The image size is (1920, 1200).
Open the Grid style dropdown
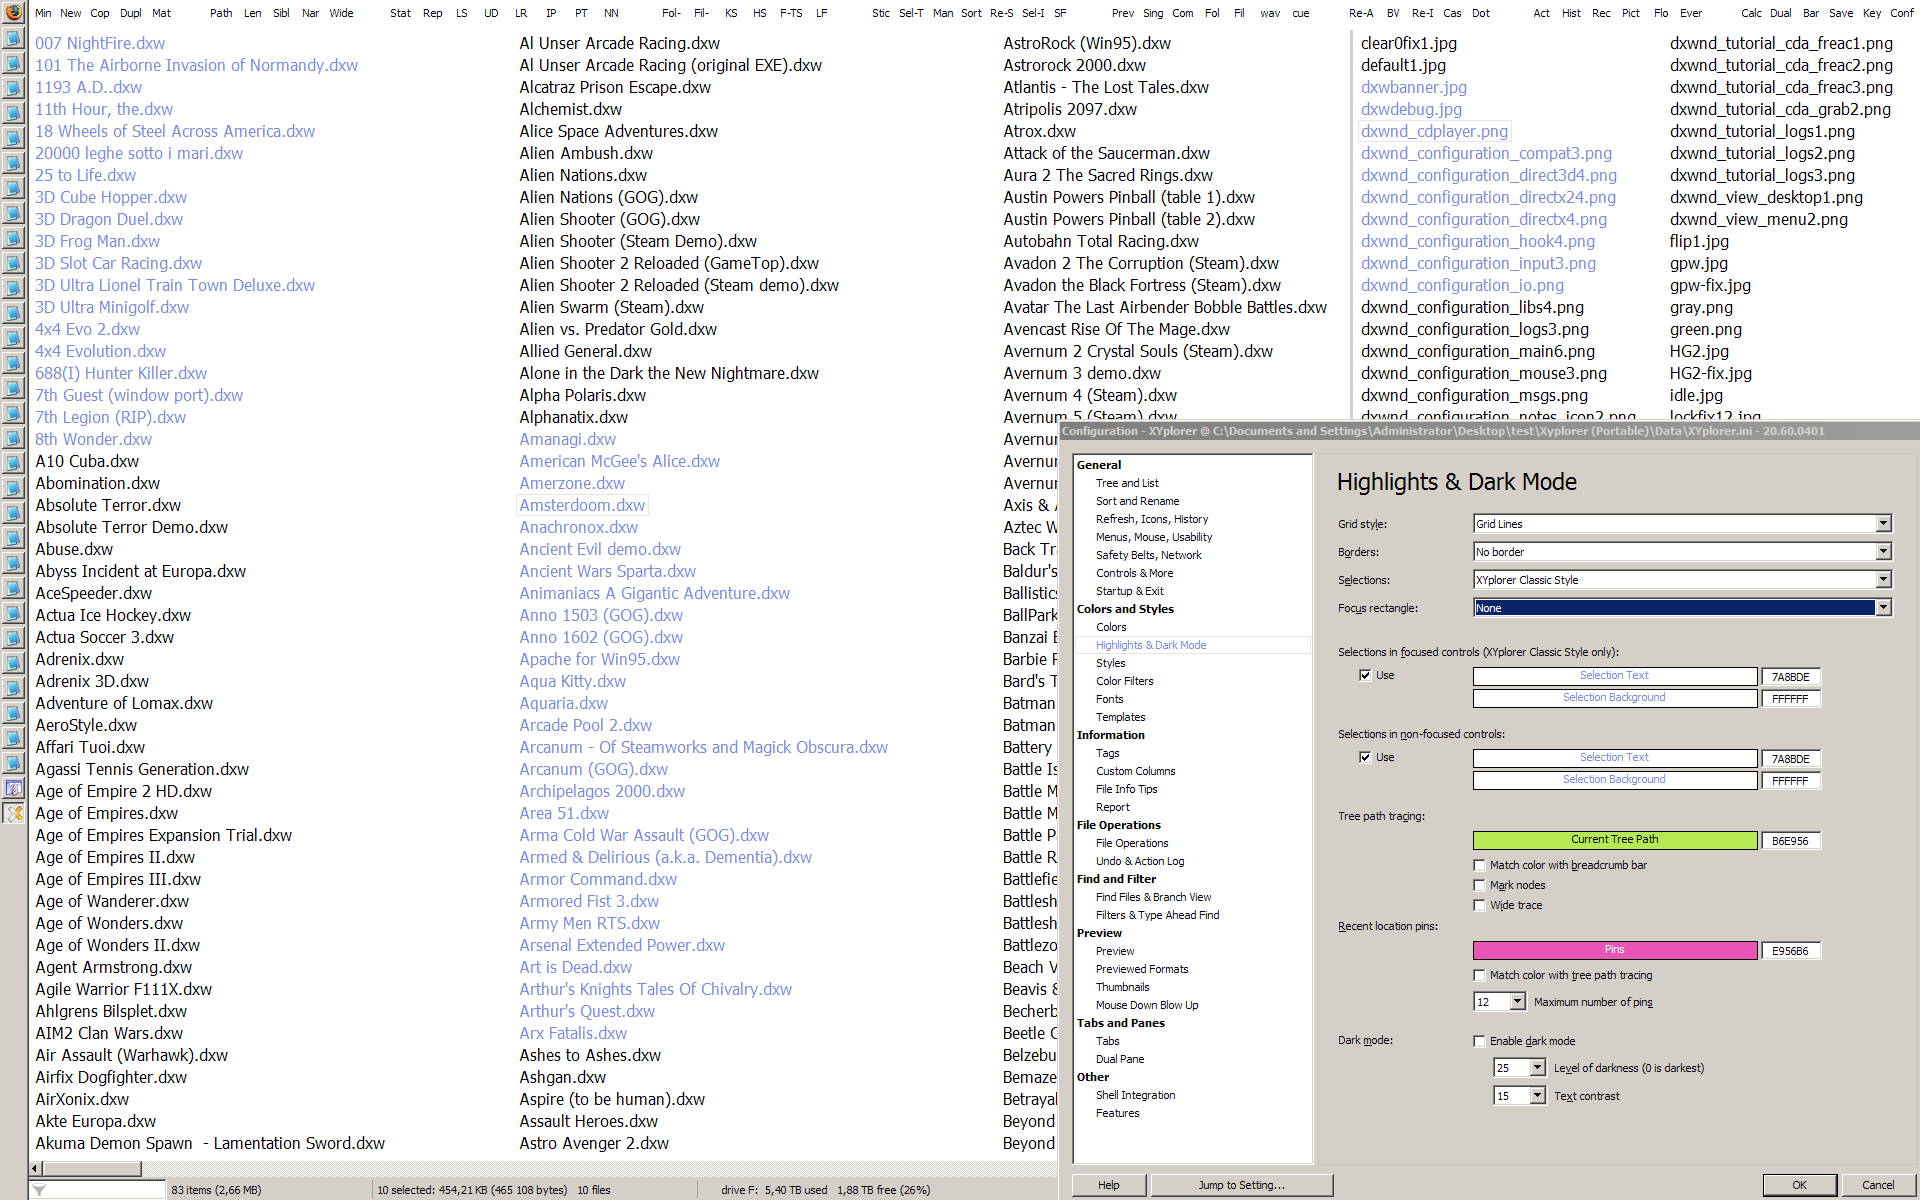click(1883, 523)
